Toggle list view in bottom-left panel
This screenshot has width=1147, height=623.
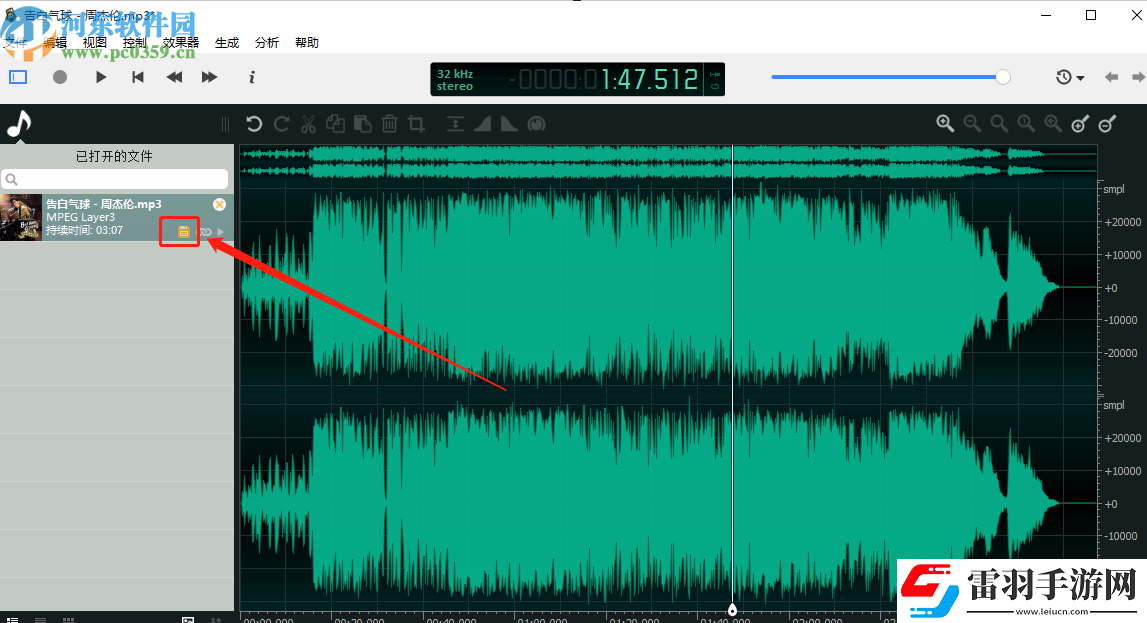(x=40, y=618)
